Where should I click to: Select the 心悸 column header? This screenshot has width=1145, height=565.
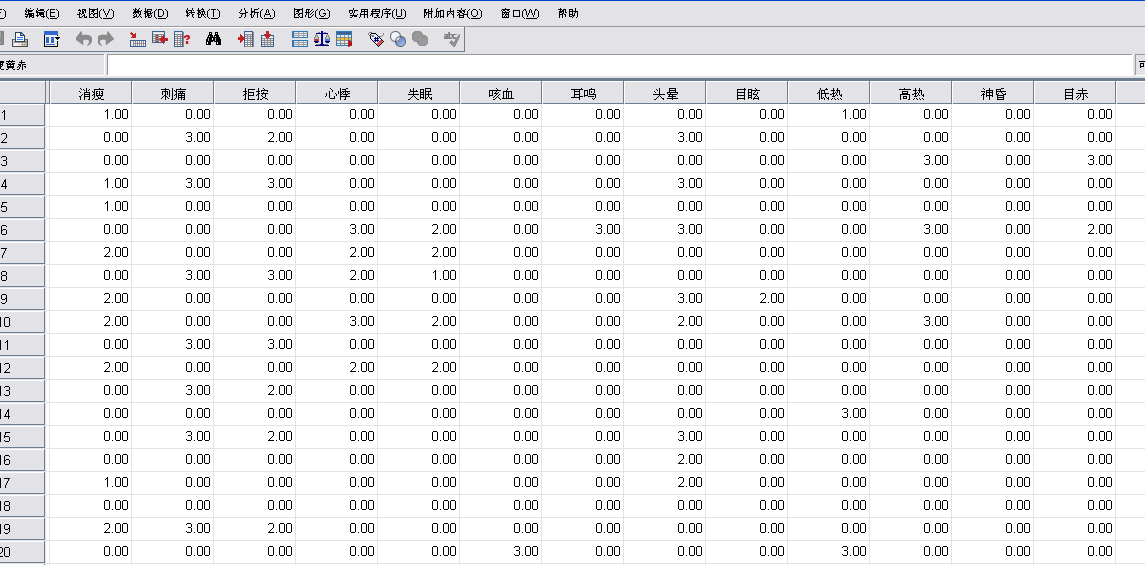pos(337,94)
